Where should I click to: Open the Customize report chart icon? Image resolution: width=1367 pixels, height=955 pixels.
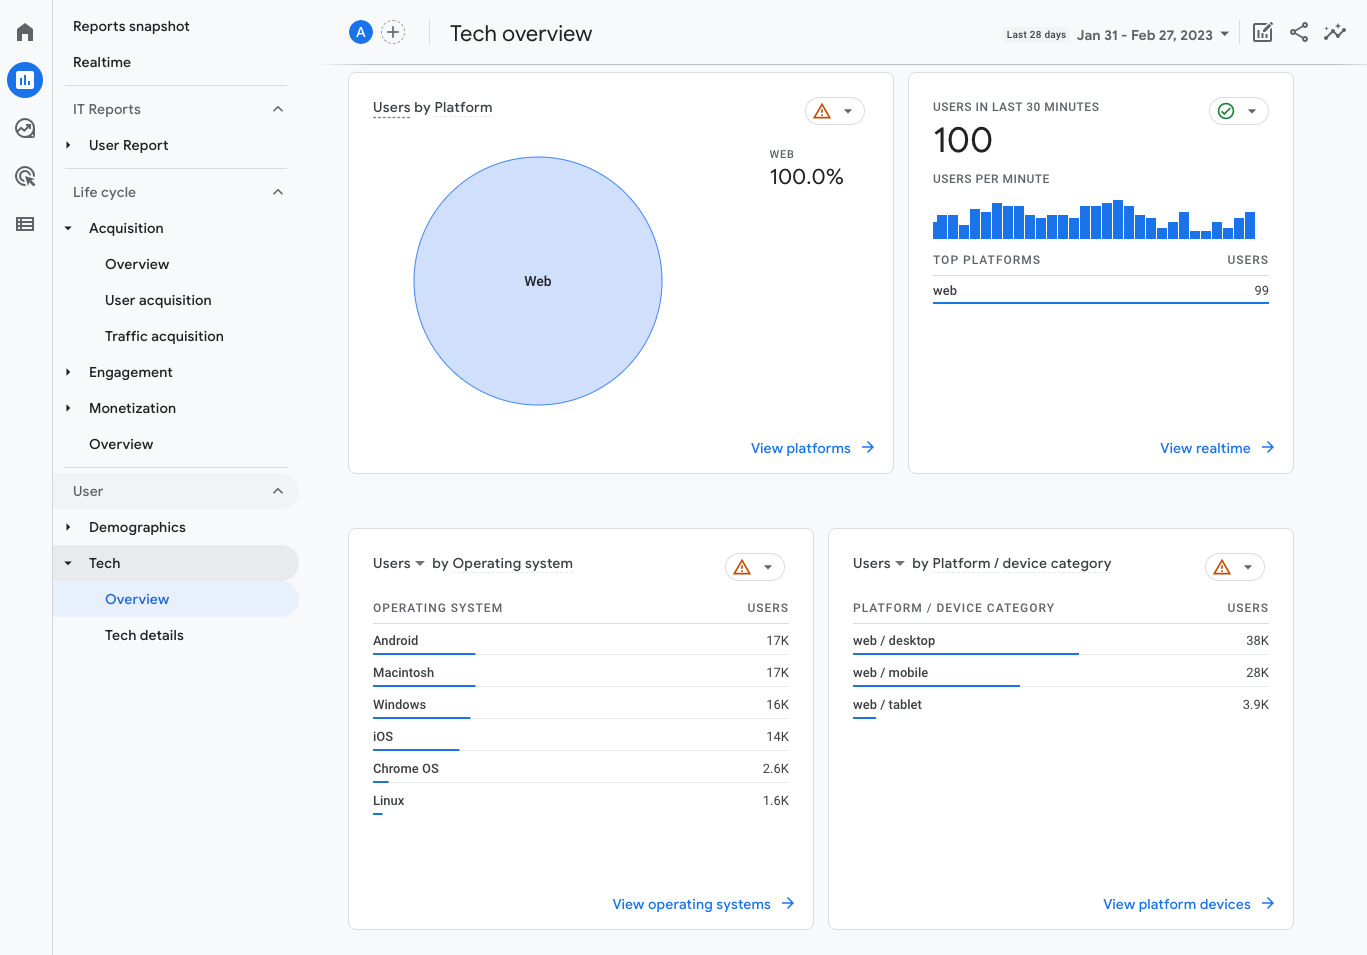[x=1263, y=32]
